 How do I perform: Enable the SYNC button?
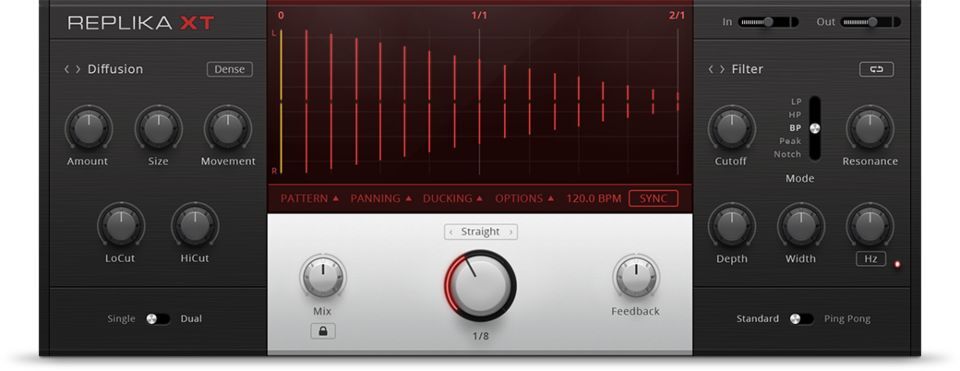click(653, 198)
